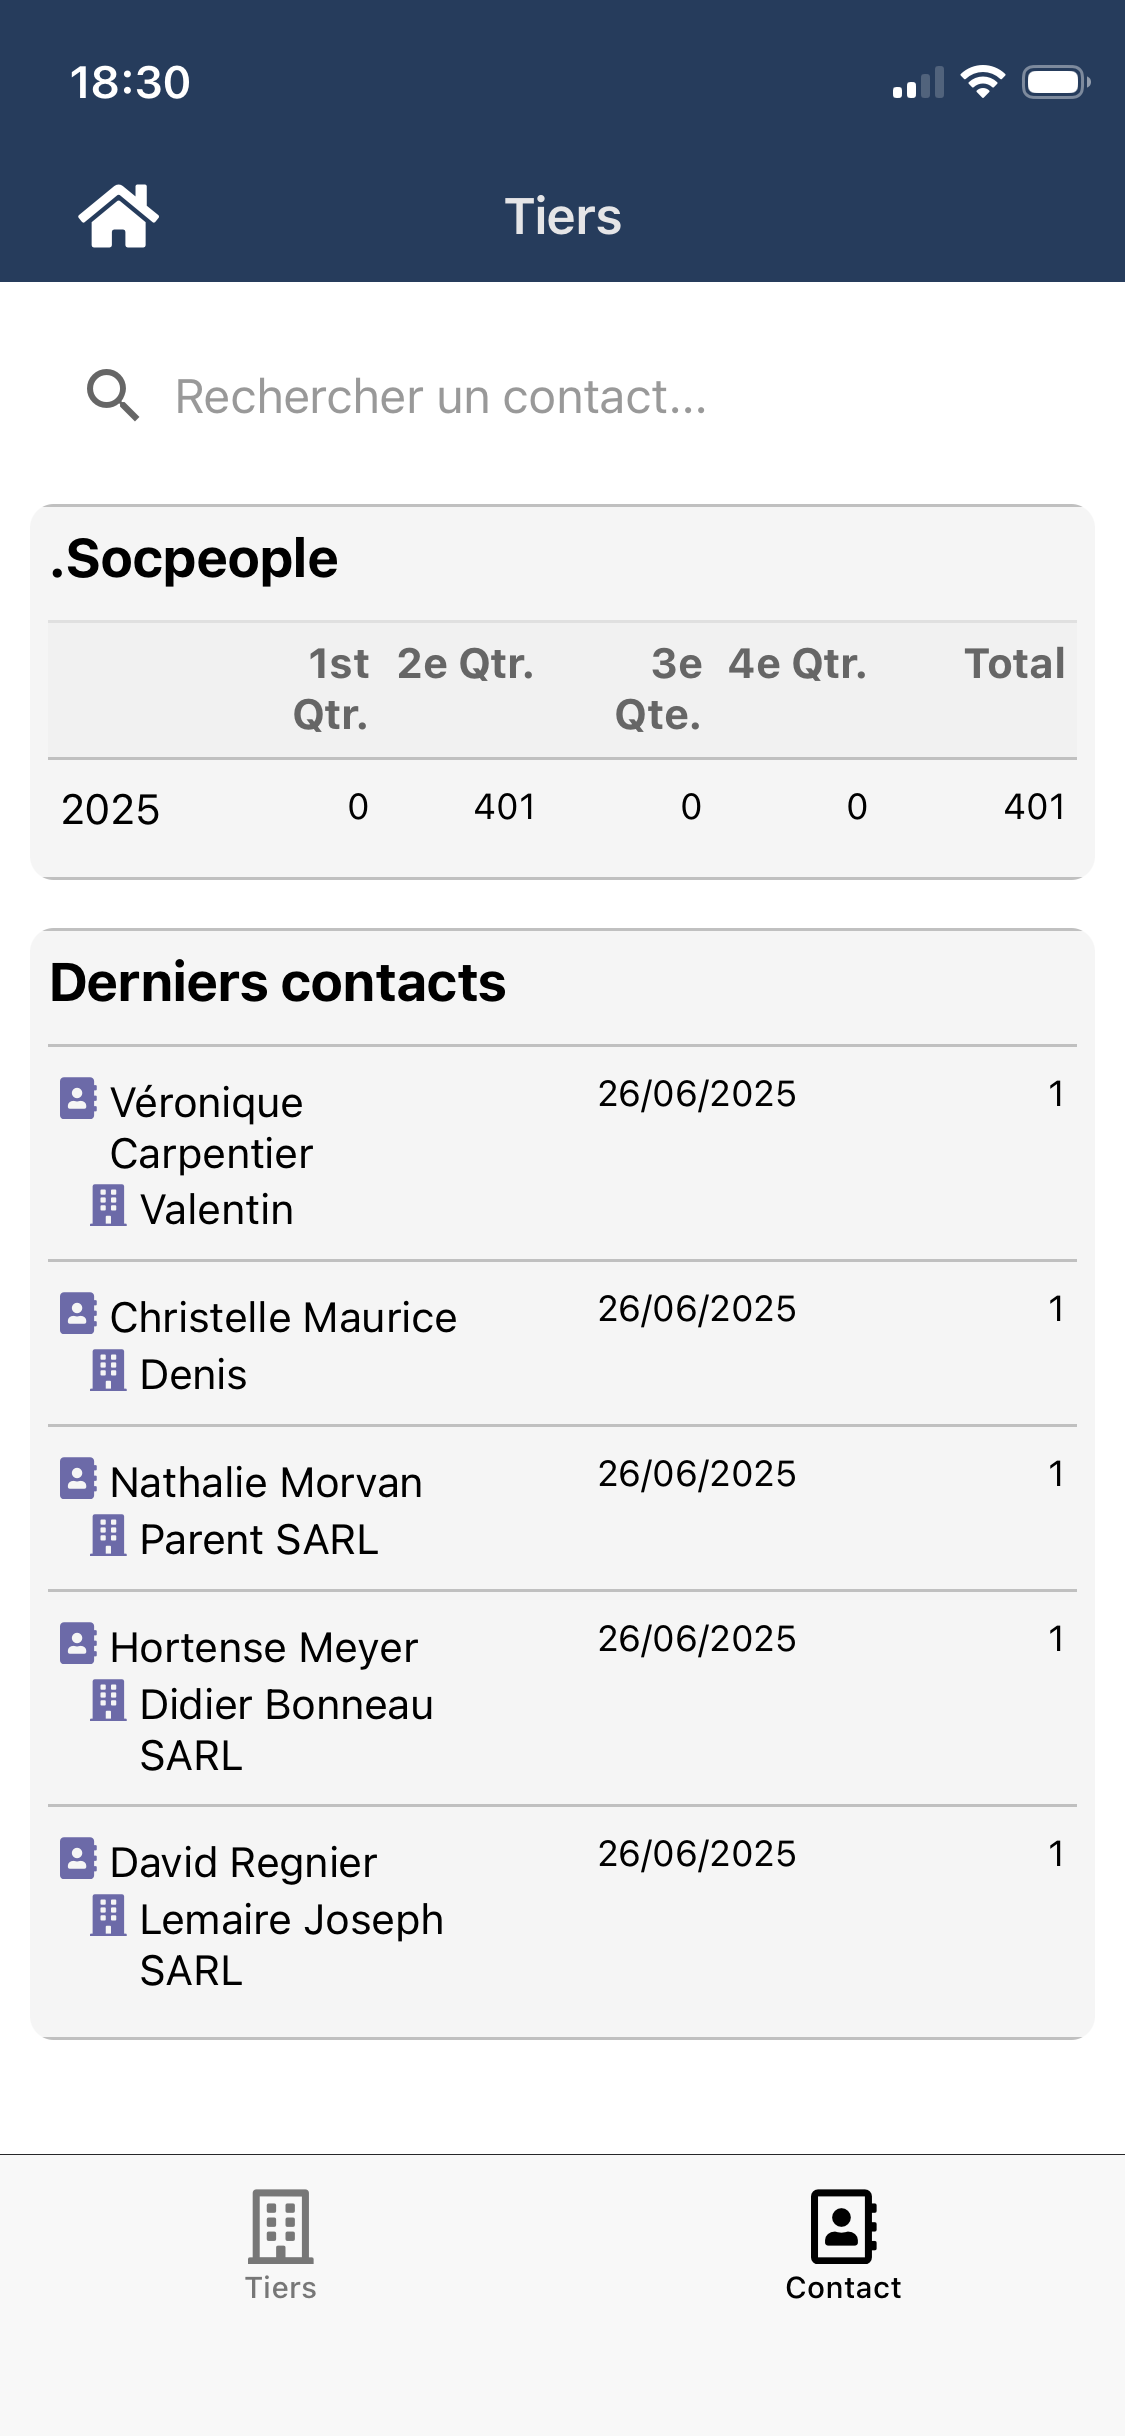Open Christelle Maurice contact link

283,1318
